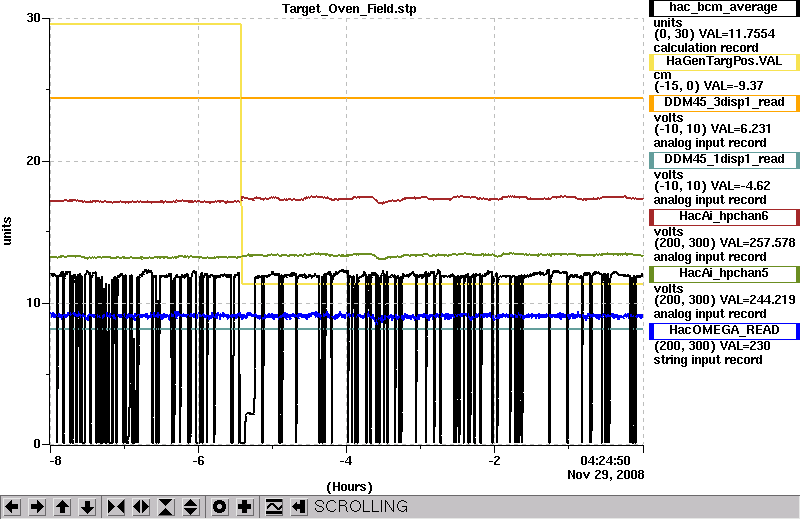Screen dimensions: 800x519
Task: Pan the plot left with the left arrow
Action: pyautogui.click(x=12, y=507)
